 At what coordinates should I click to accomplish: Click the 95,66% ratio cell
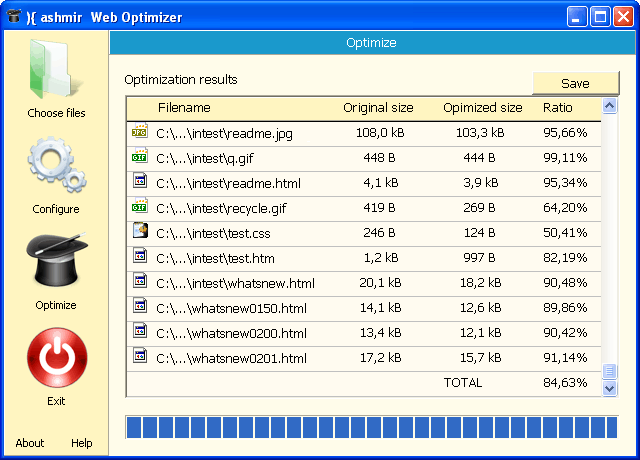point(565,133)
